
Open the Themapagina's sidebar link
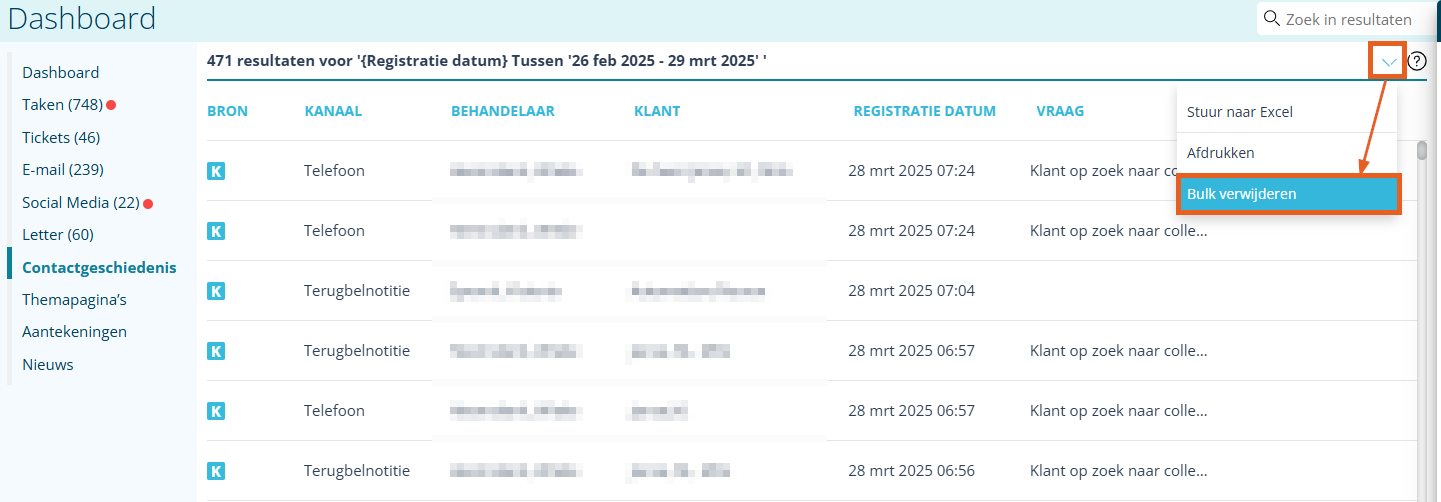tap(74, 299)
